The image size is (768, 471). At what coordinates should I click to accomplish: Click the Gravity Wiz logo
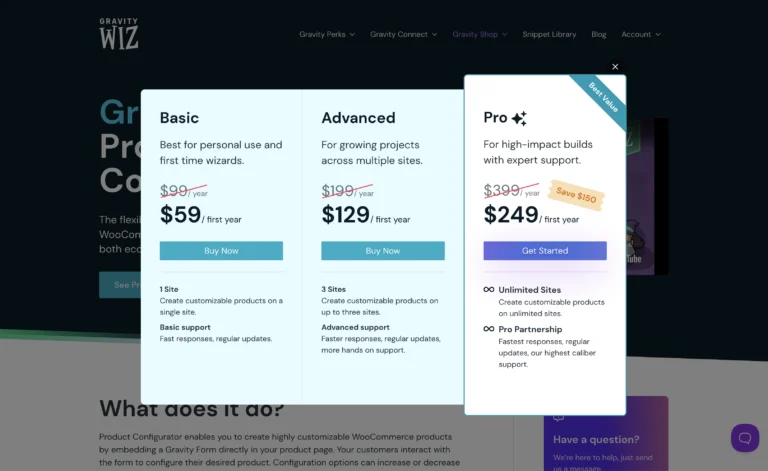pyautogui.click(x=119, y=34)
